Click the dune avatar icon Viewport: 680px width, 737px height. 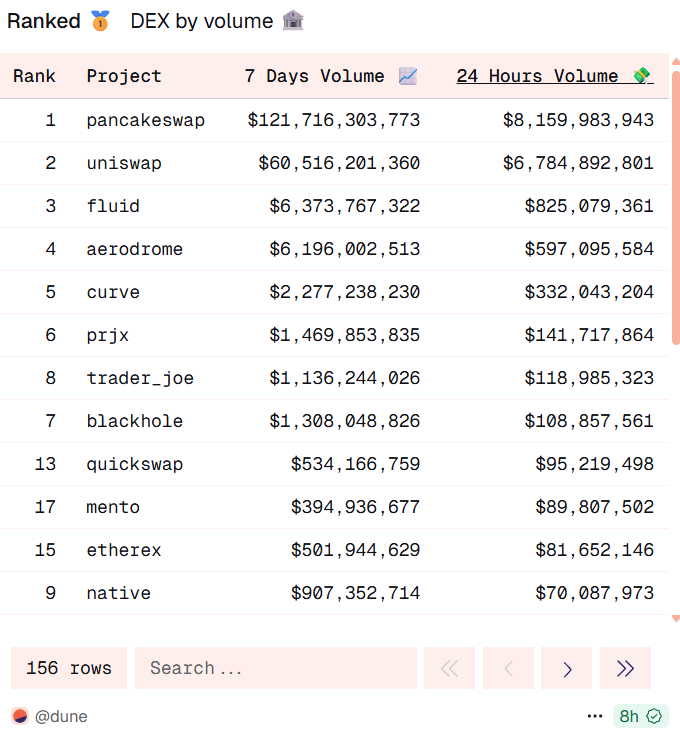20,716
